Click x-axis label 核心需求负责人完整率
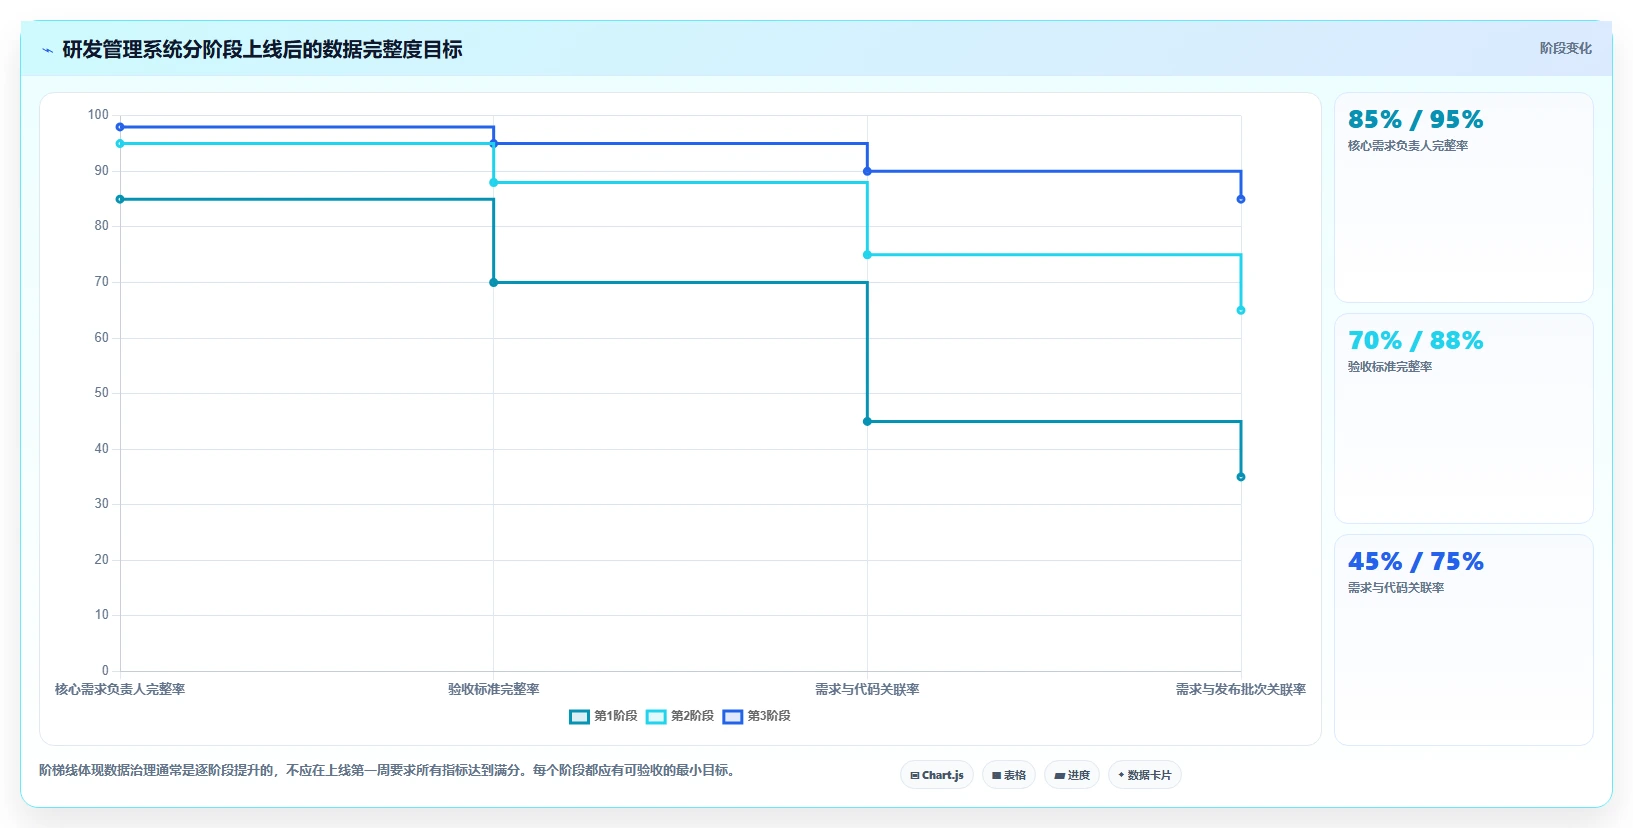 tap(120, 689)
